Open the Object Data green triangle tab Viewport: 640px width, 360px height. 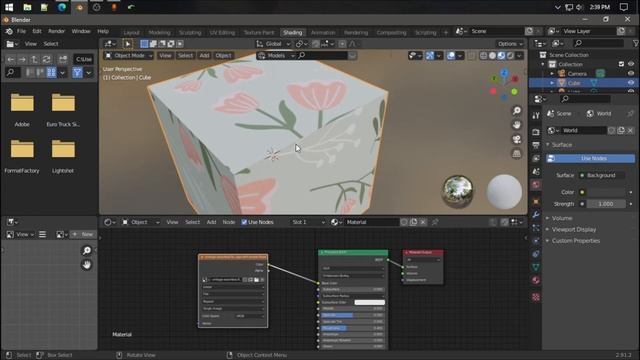(x=536, y=267)
